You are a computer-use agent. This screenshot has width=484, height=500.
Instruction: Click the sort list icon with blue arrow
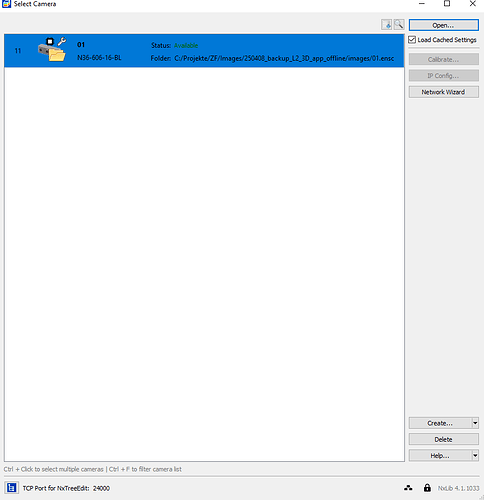[387, 24]
